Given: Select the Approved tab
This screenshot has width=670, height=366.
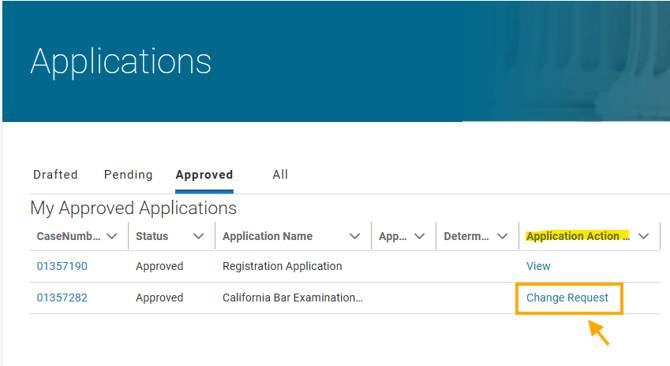Looking at the screenshot, I should click(204, 175).
